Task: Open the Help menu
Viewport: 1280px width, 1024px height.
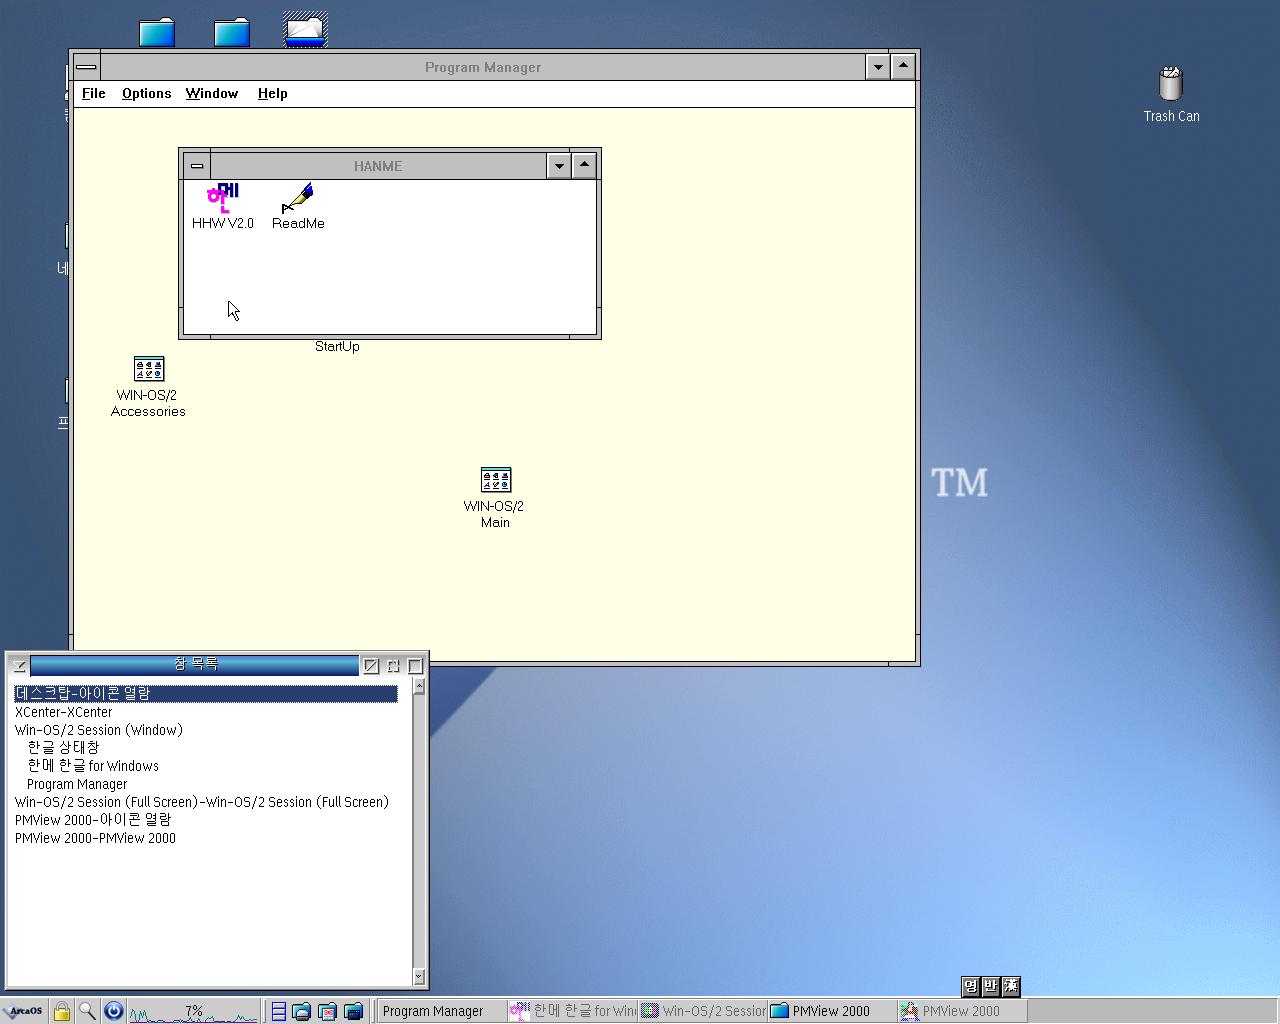Action: (x=272, y=94)
